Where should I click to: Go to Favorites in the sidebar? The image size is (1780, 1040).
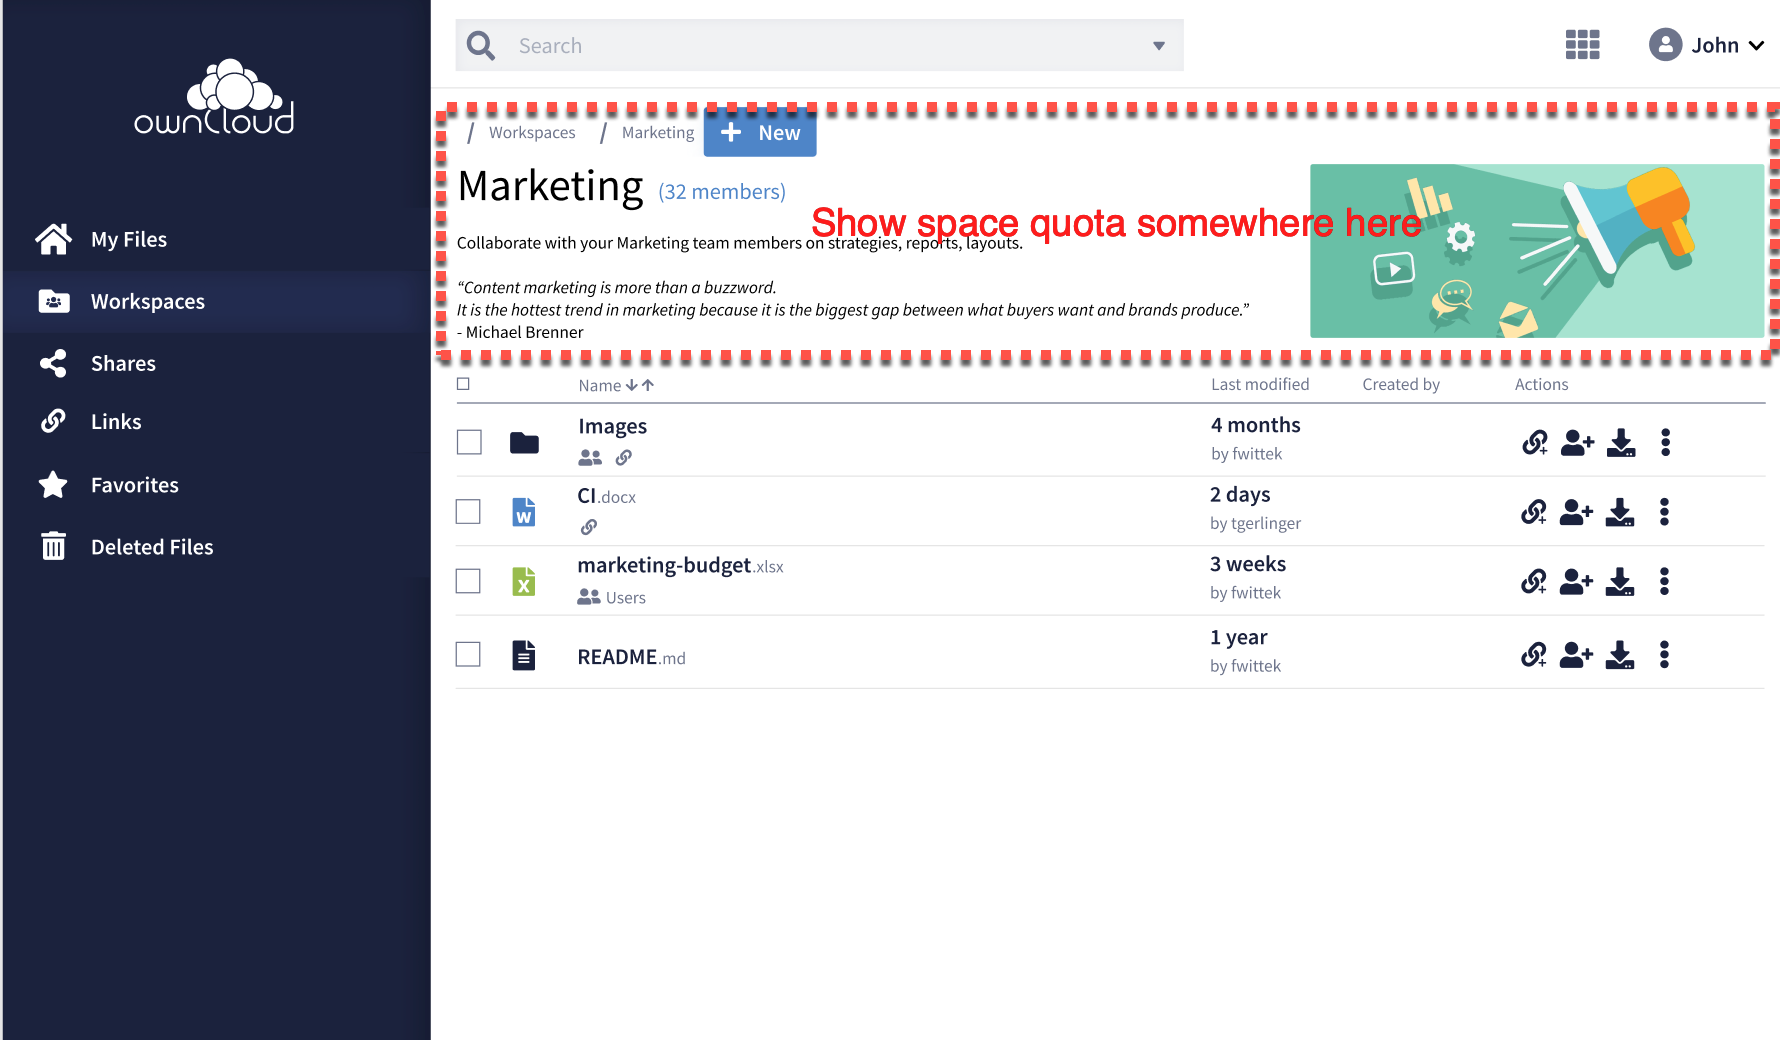(x=134, y=484)
